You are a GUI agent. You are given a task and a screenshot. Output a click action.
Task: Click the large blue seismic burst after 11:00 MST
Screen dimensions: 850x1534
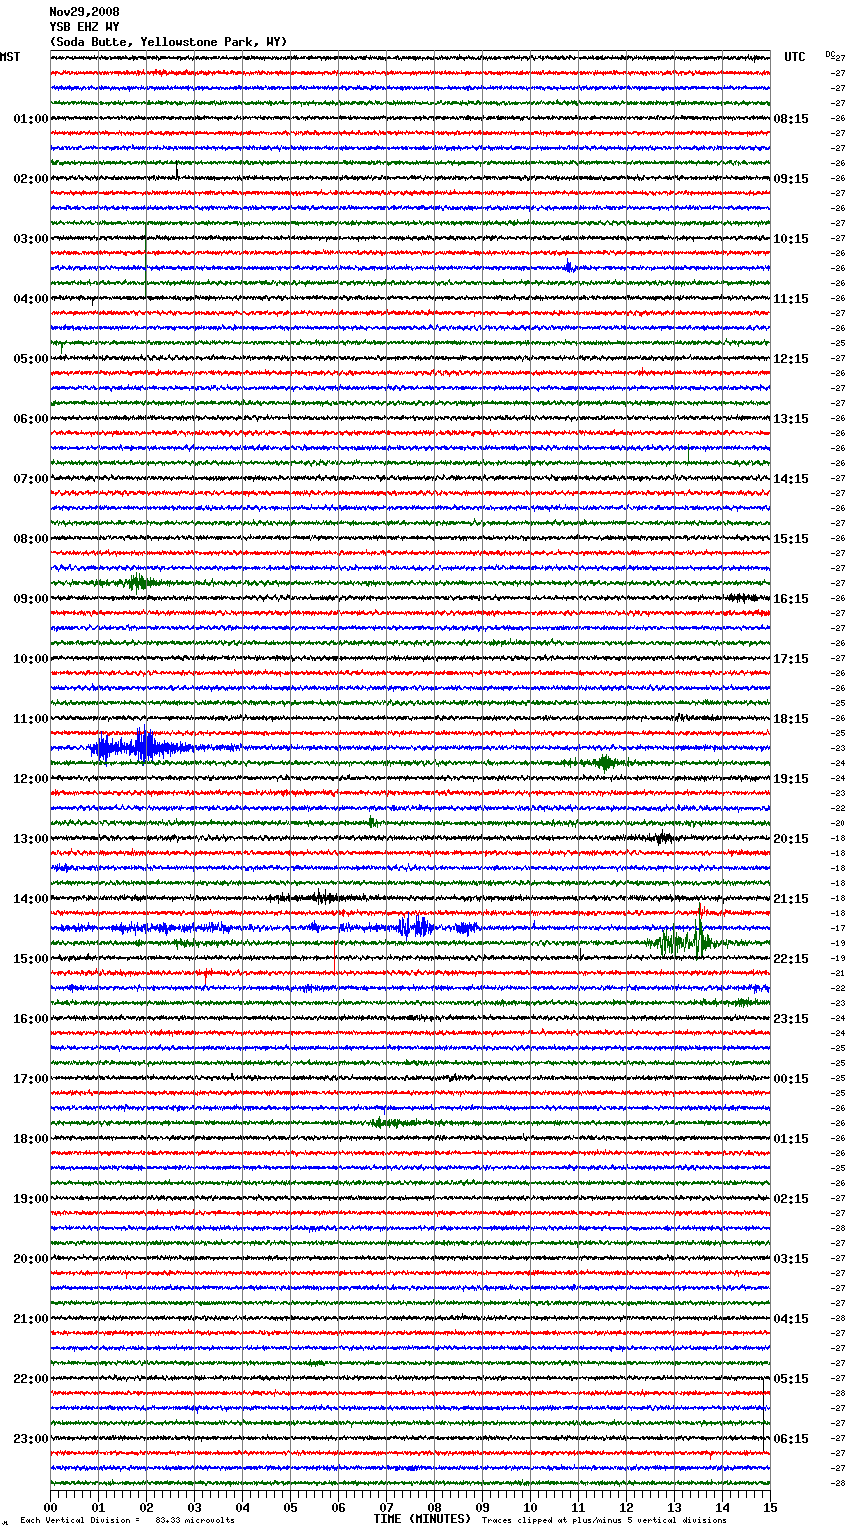140,747
